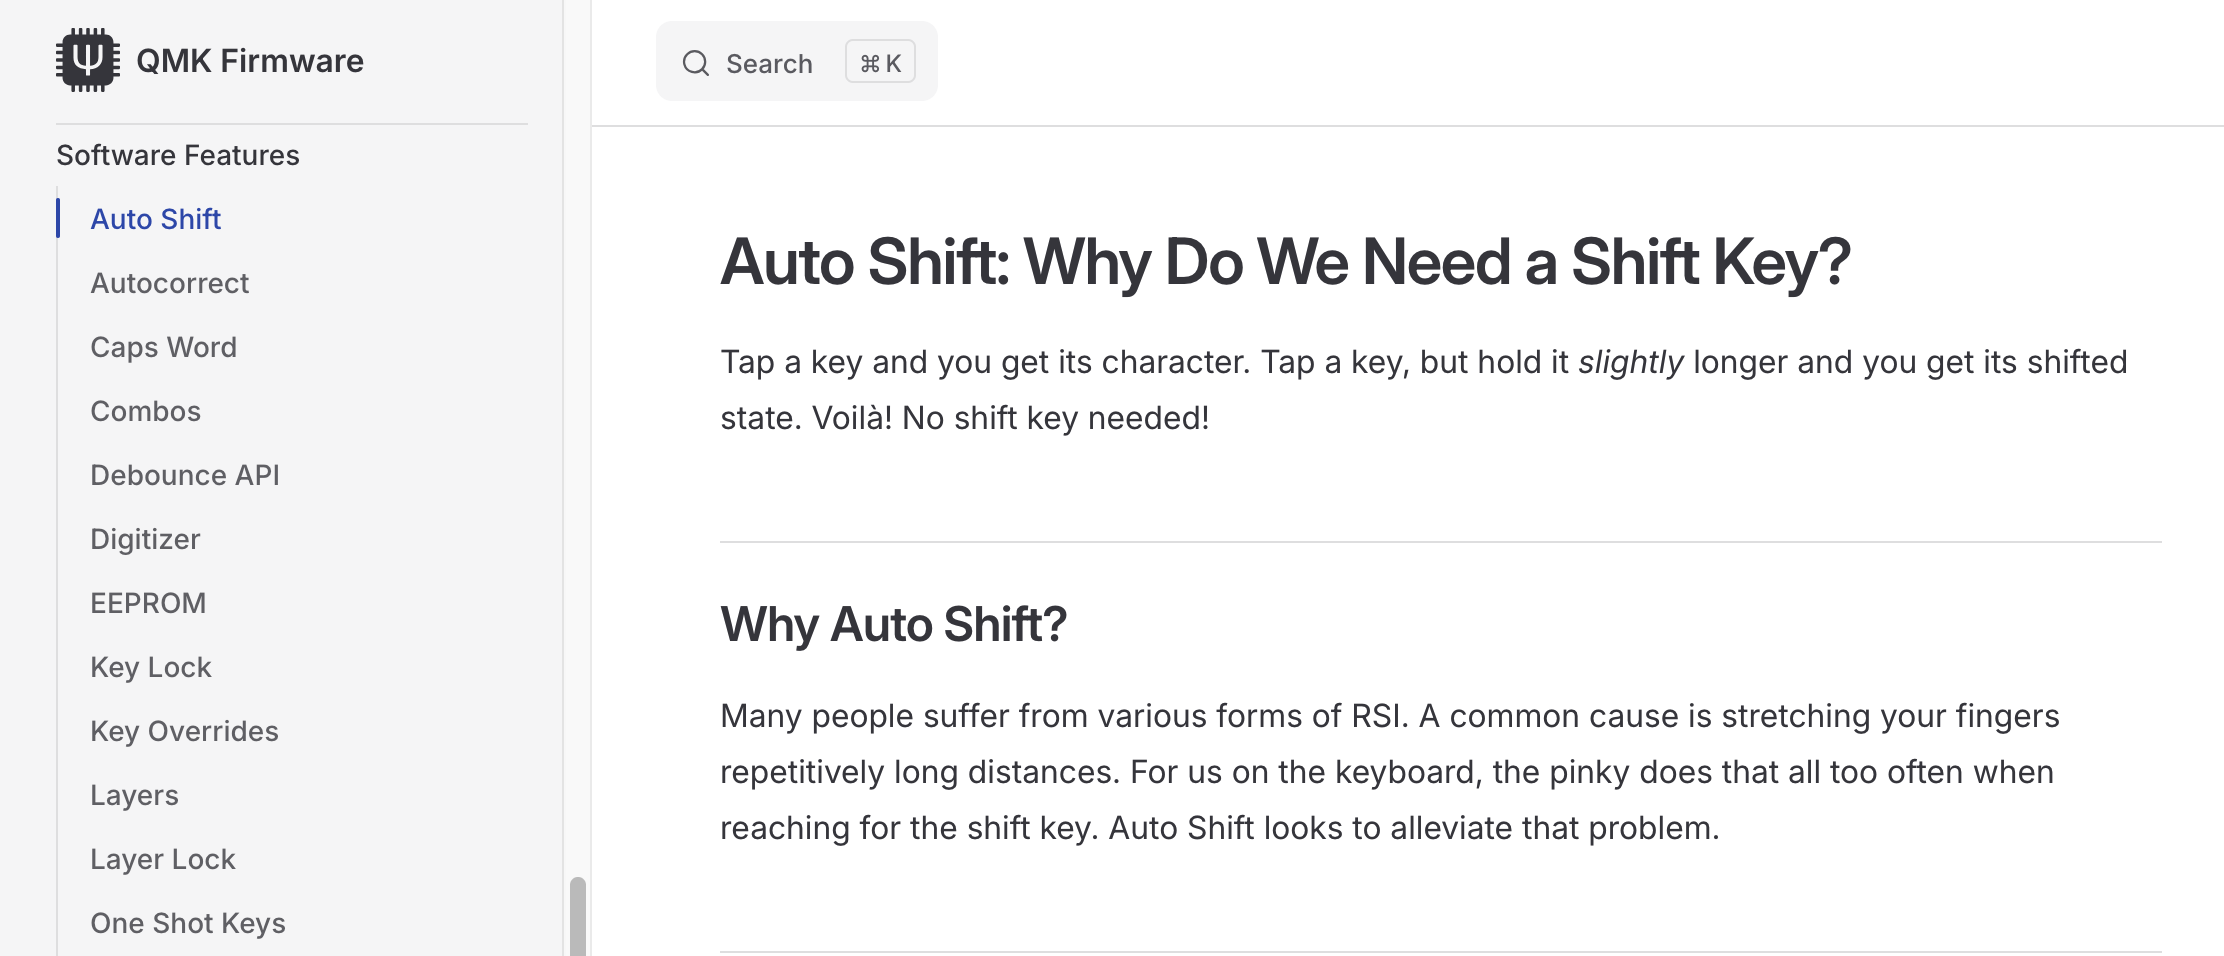The image size is (2224, 956).
Task: Open the Combos sidebar entry
Action: click(x=145, y=411)
